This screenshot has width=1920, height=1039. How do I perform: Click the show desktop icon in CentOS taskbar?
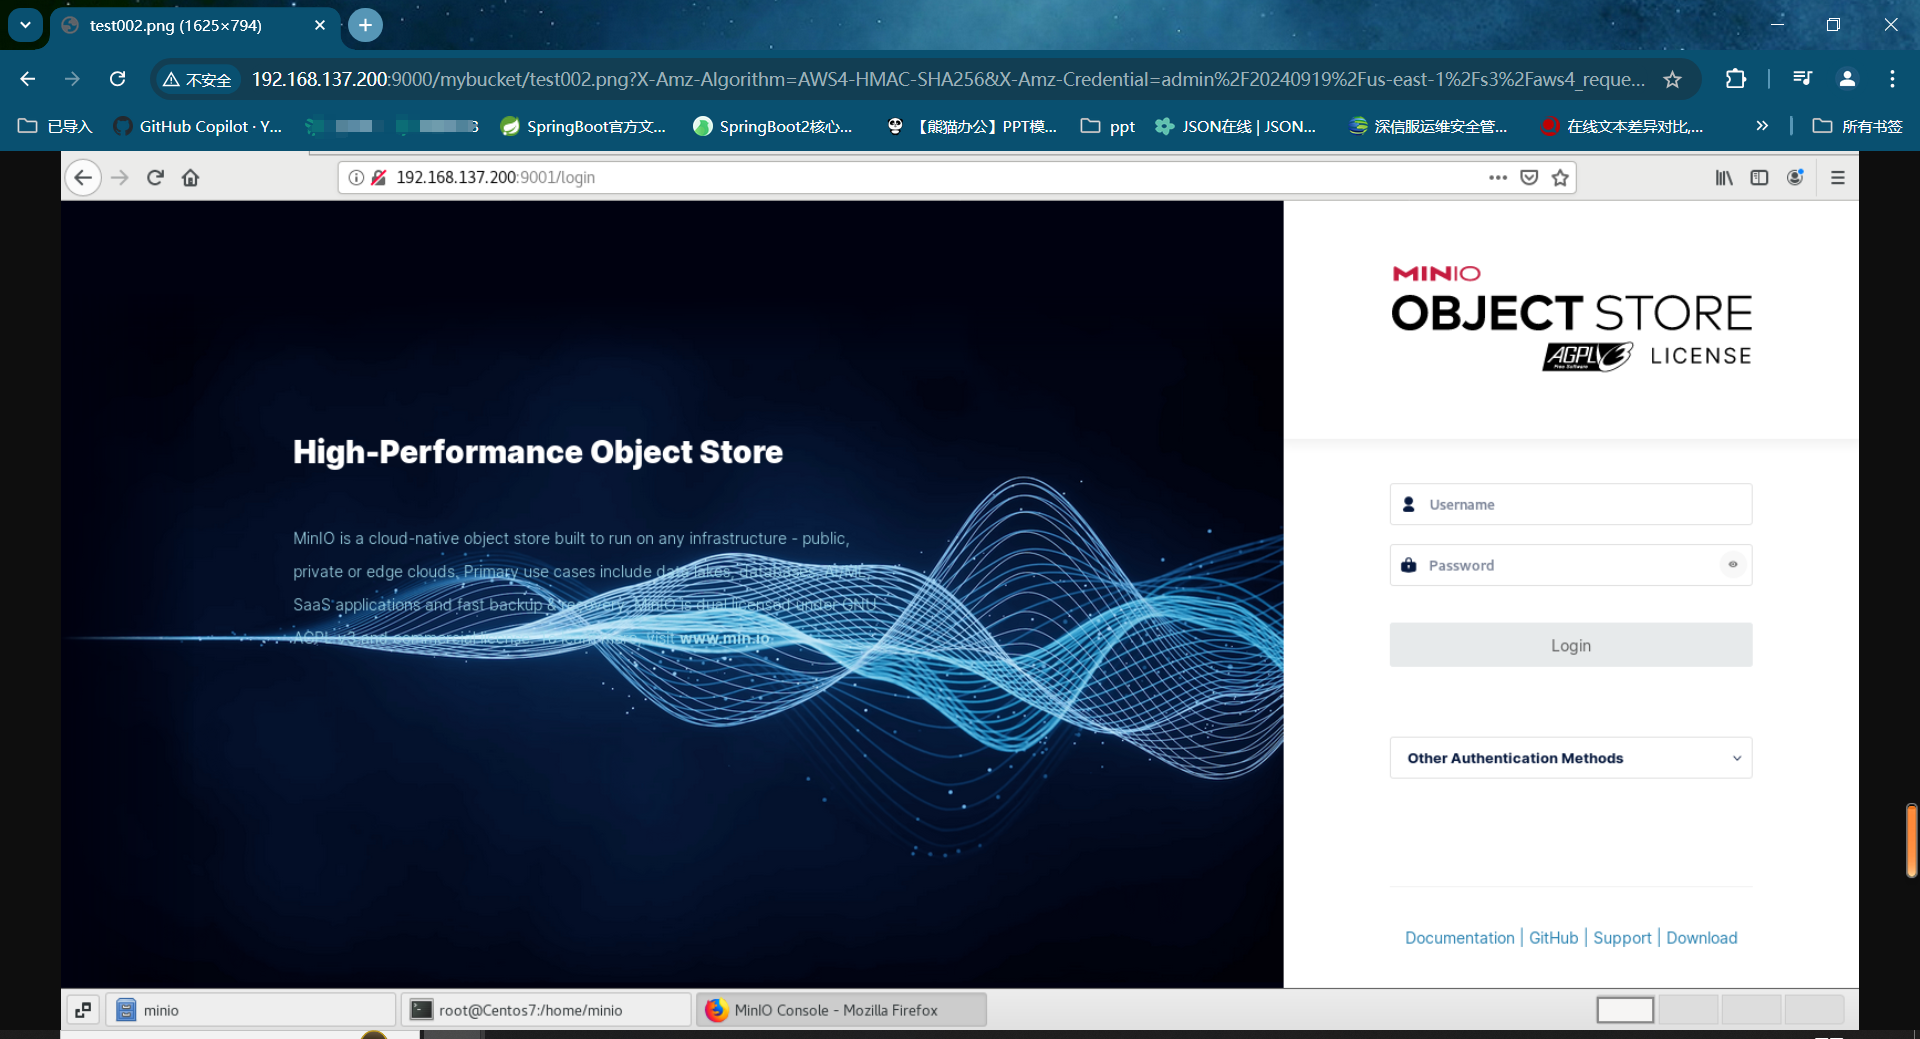tap(83, 1010)
